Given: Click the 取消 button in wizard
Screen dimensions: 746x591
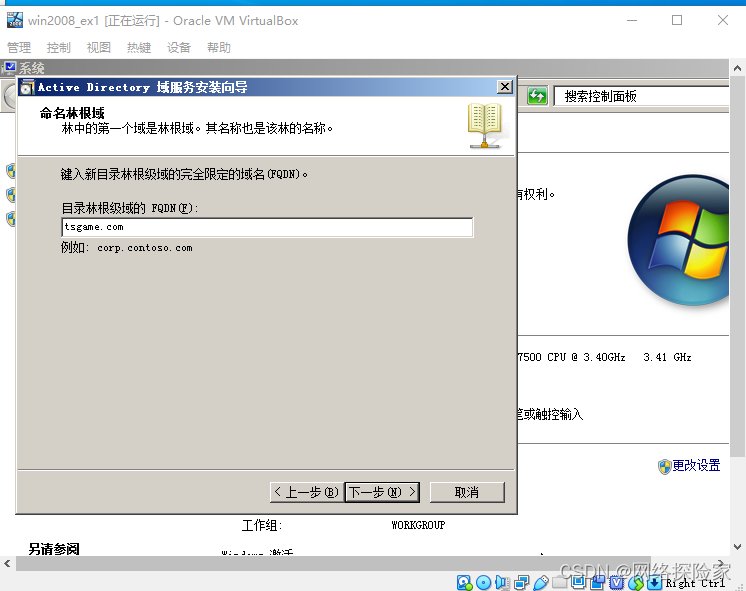Looking at the screenshot, I should 467,492.
